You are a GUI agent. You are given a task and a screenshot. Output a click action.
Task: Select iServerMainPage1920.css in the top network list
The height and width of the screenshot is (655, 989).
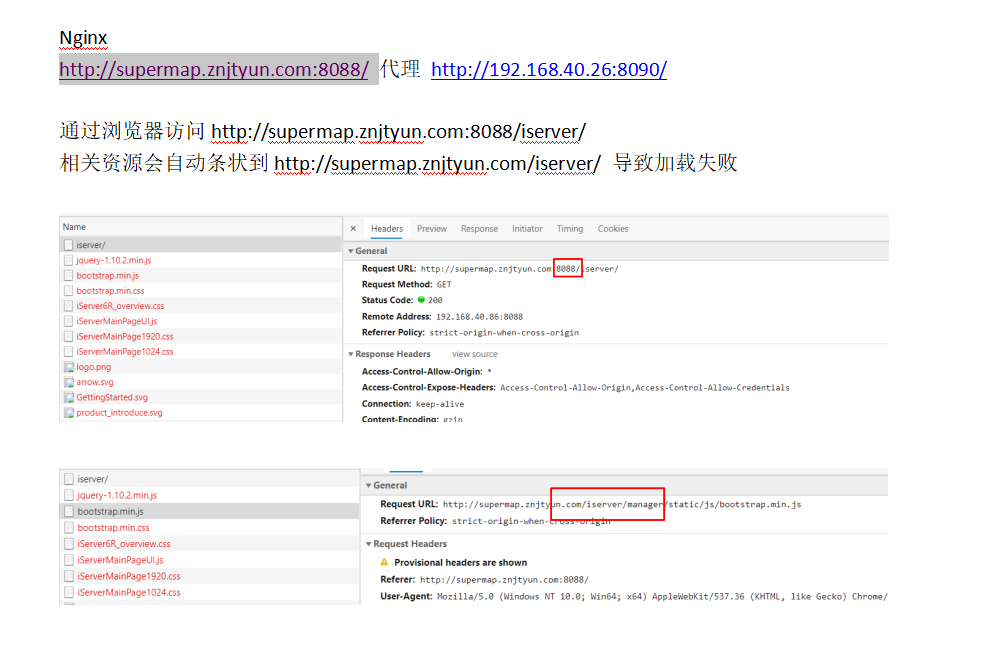[x=201, y=336]
